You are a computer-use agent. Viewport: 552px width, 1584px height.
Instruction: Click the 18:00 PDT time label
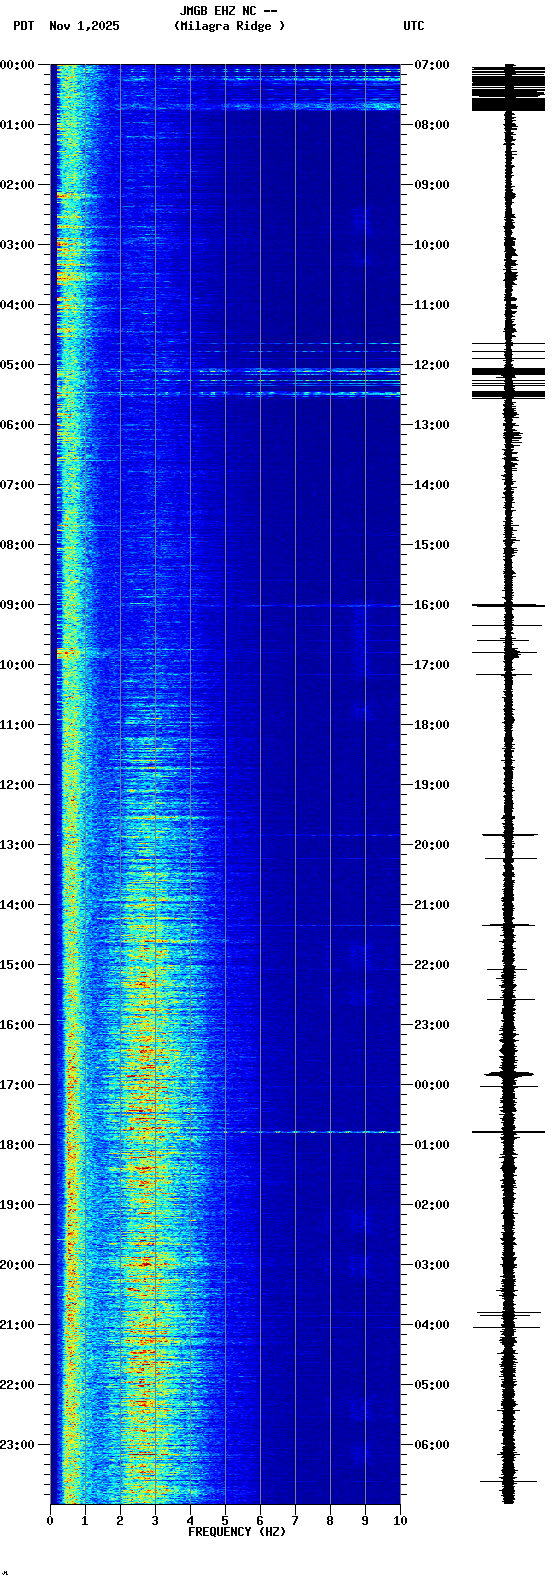17,1145
